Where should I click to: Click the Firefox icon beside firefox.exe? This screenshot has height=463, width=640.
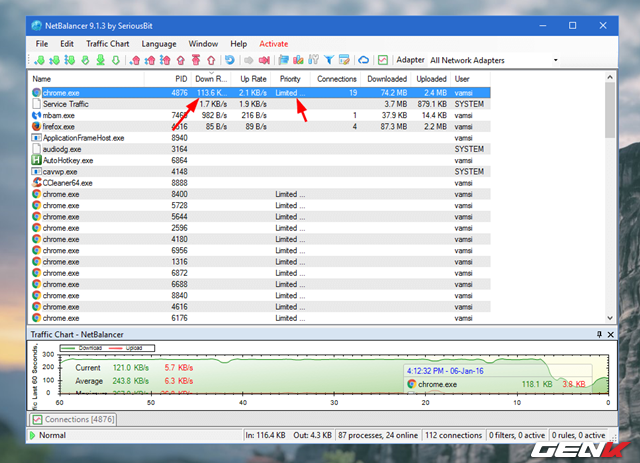pyautogui.click(x=37, y=127)
